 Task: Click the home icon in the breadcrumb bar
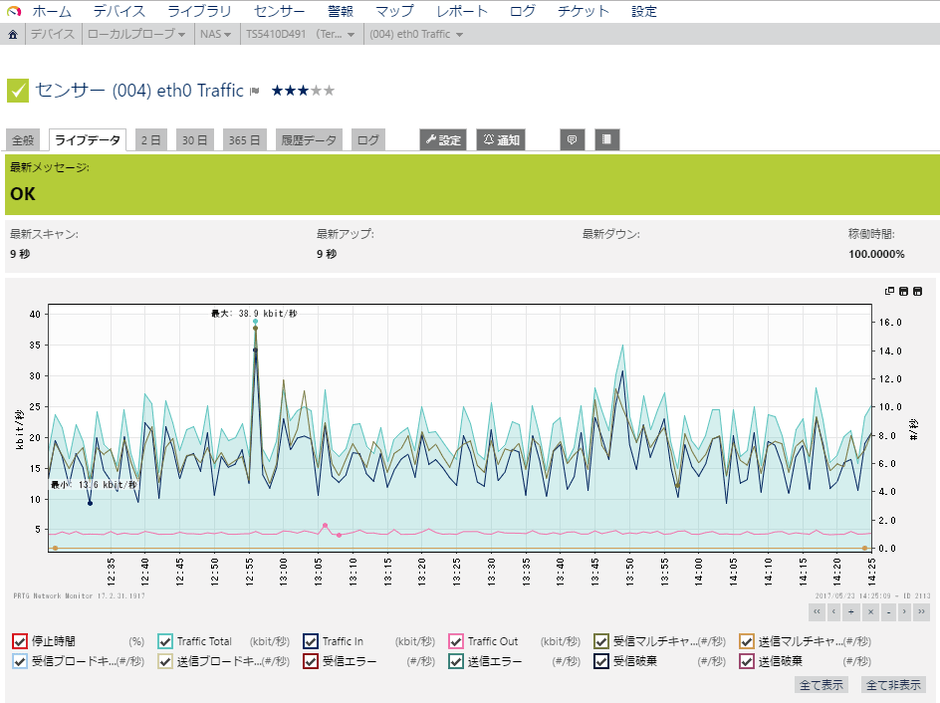13,34
